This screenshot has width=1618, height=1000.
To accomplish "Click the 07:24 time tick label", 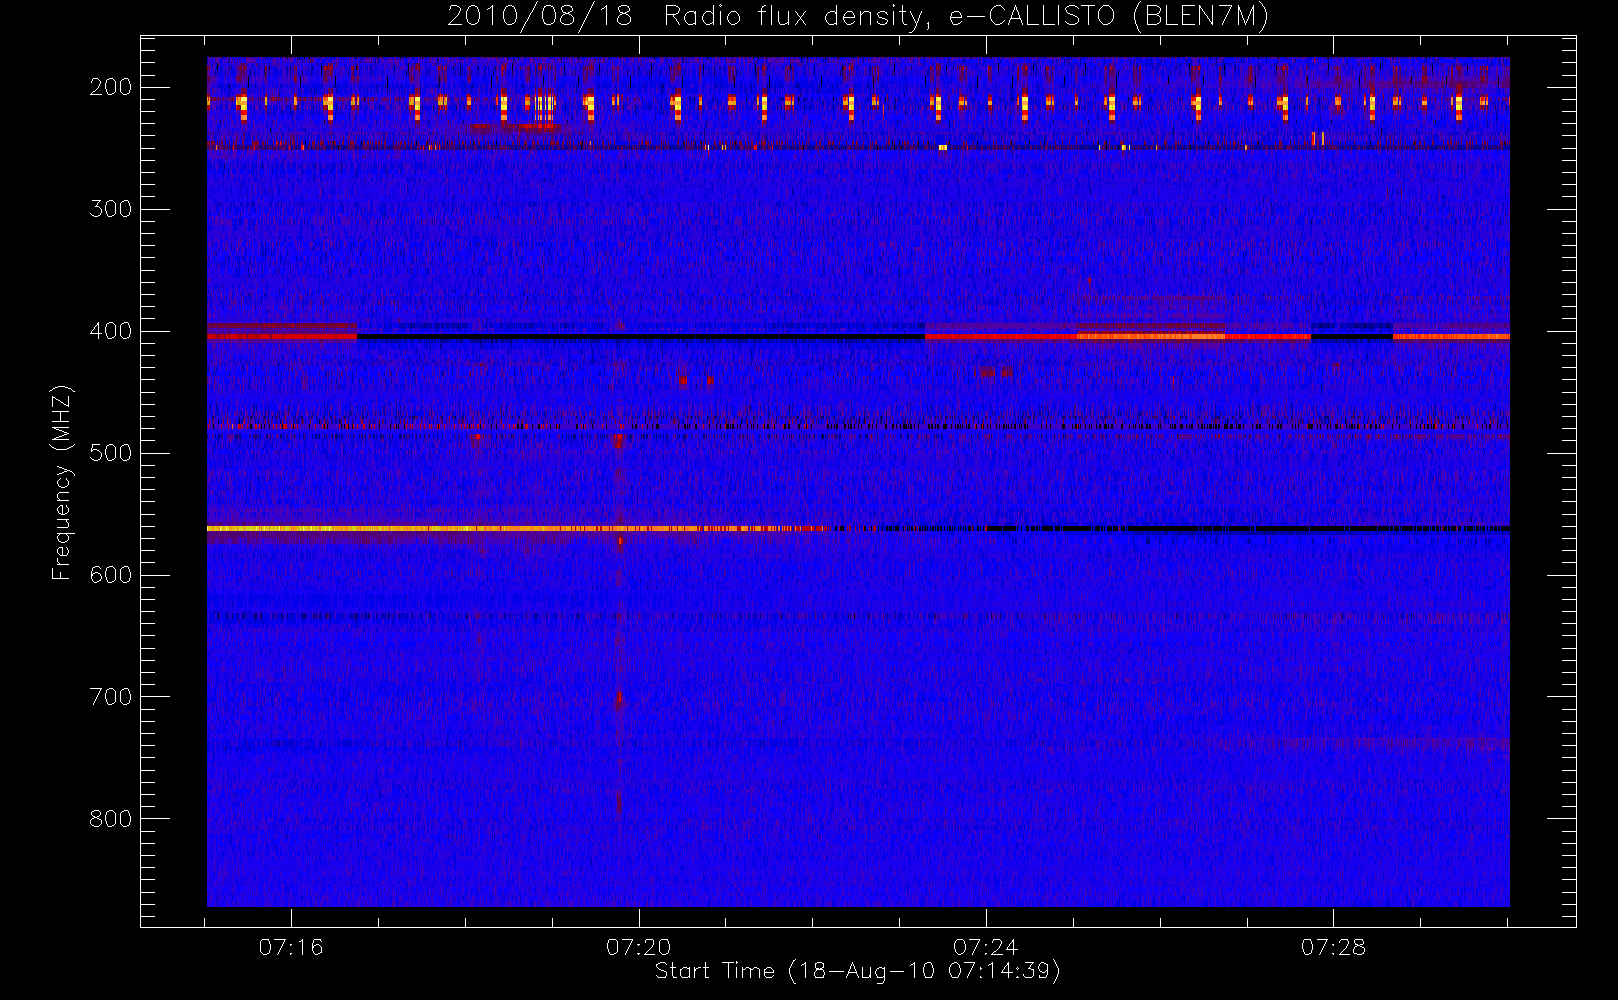I will point(985,947).
